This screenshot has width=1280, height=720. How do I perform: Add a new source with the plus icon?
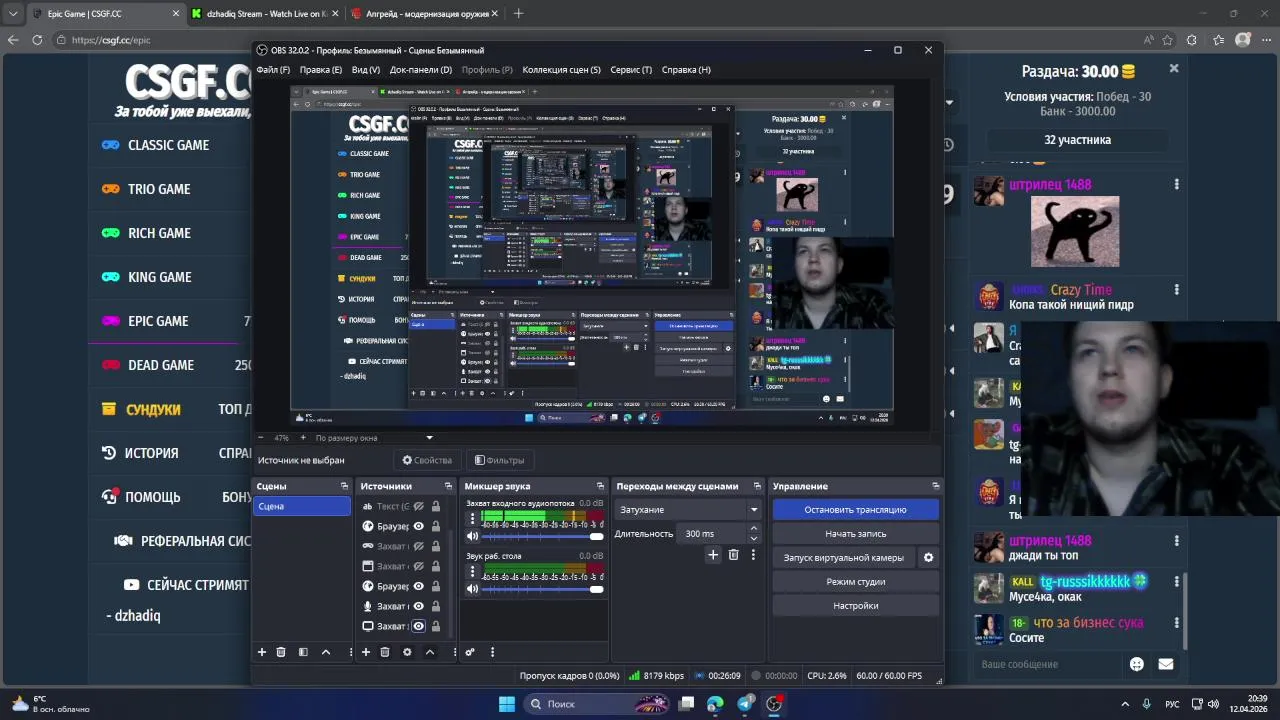point(366,652)
